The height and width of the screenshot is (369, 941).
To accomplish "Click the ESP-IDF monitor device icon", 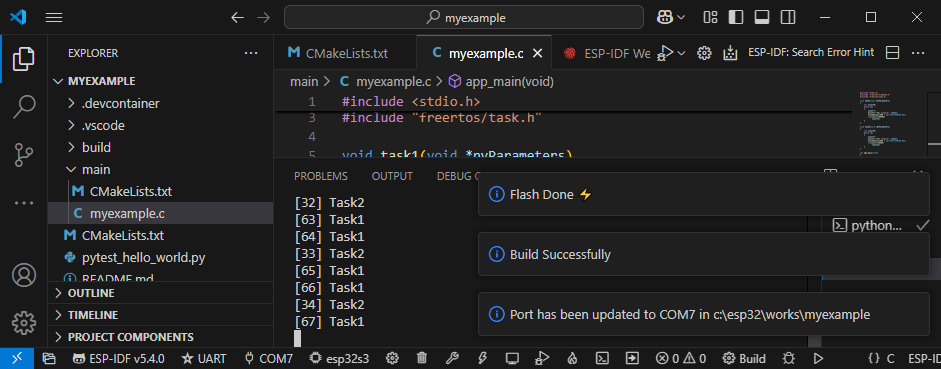I will [512, 359].
